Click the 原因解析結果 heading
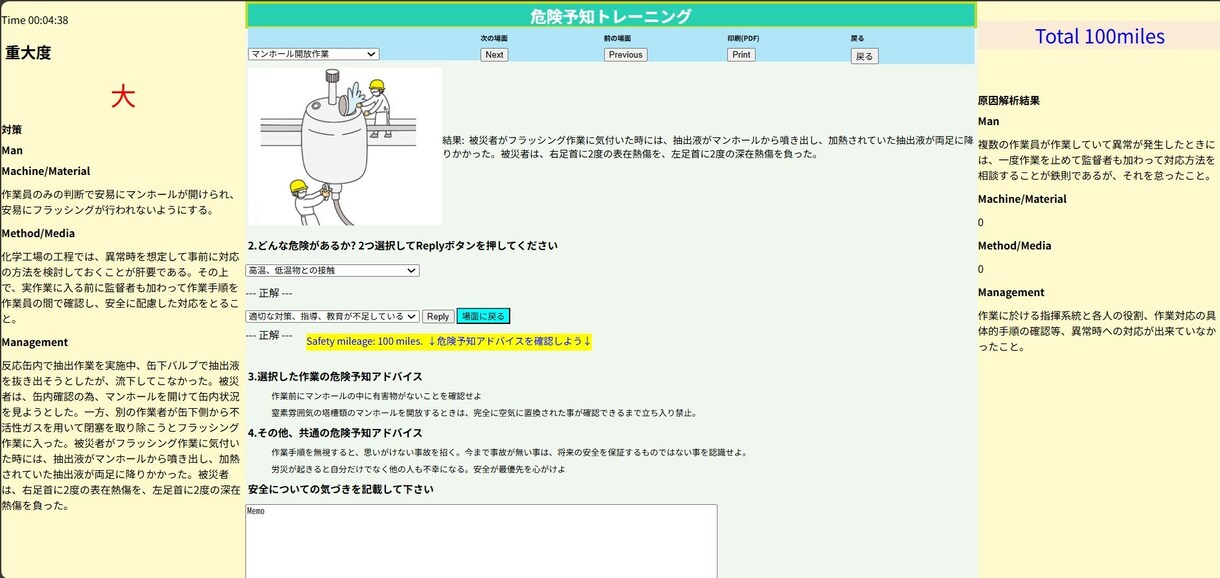Screen dimensions: 1220x578 pyautogui.click(x=1009, y=101)
